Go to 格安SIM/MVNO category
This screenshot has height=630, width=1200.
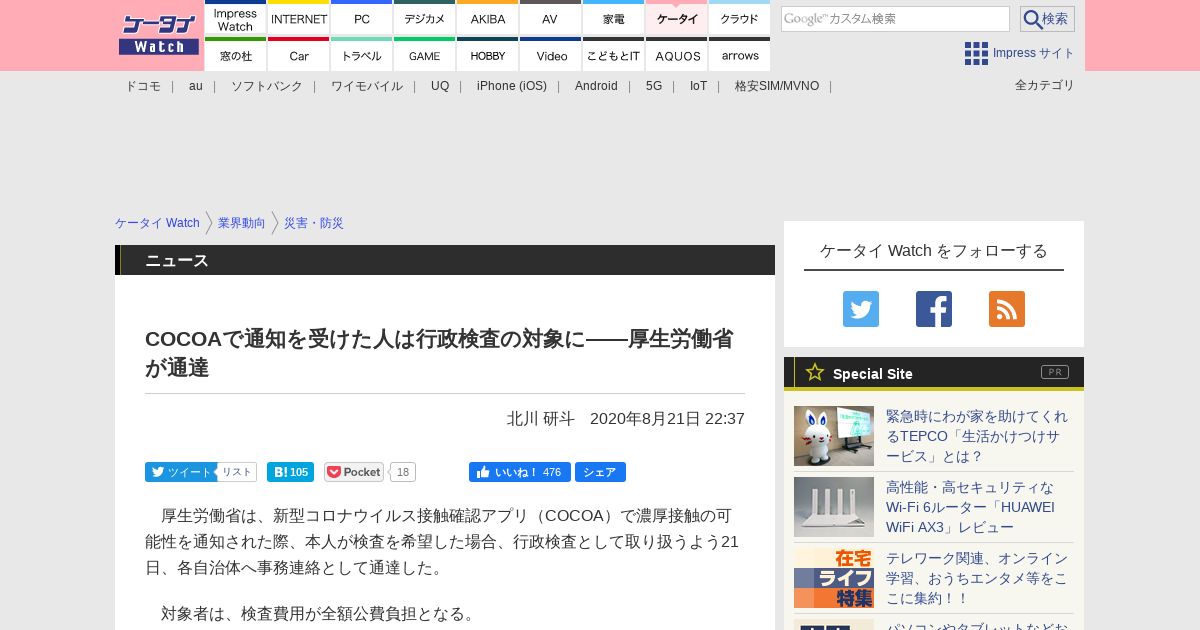pos(777,86)
